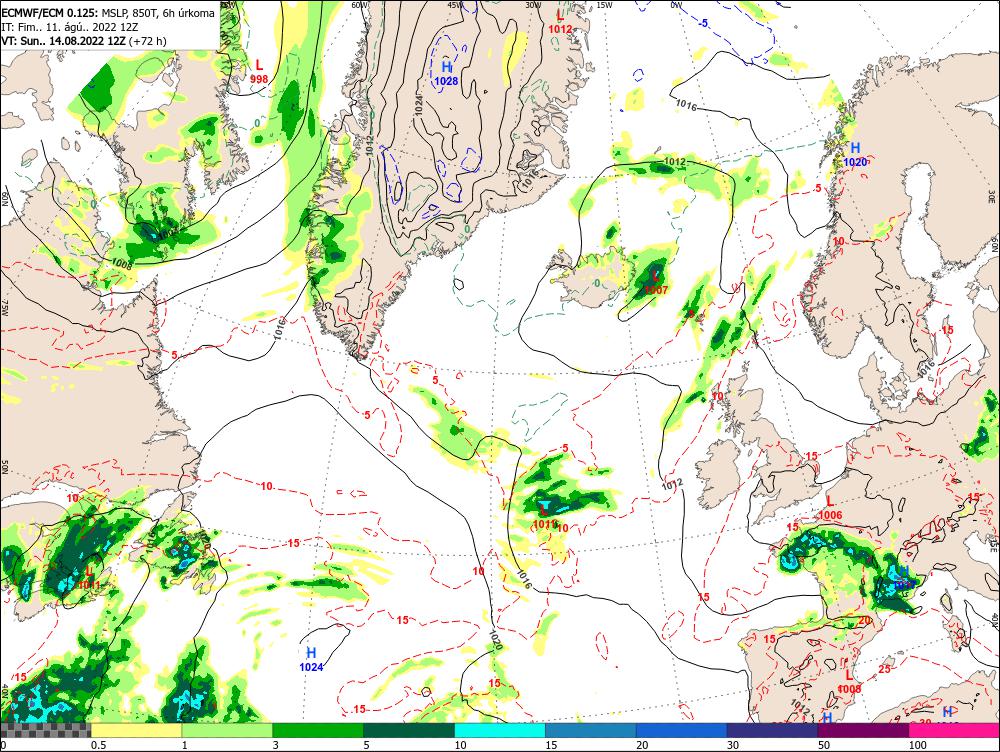1000x752 pixels.
Task: Click the 'L 1008' low over Spain
Action: point(849,682)
